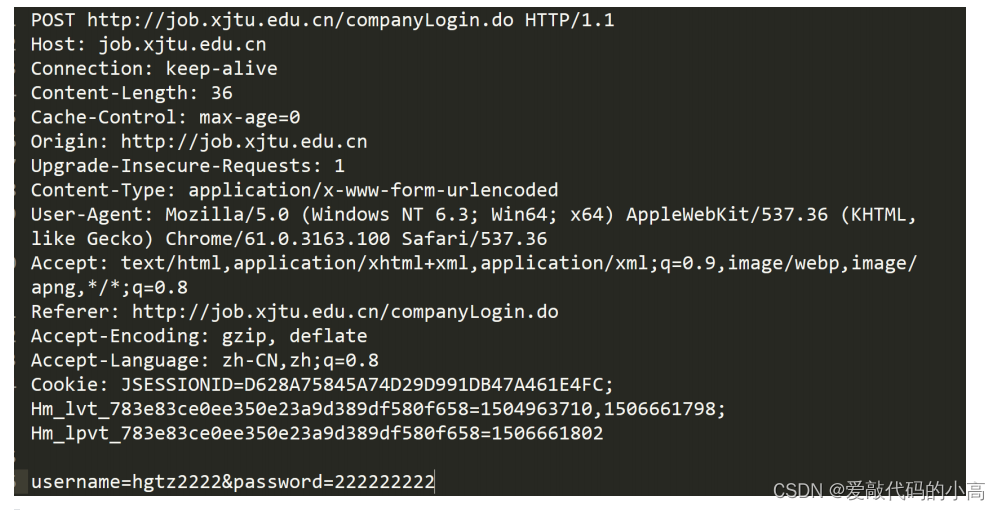The width and height of the screenshot is (1000, 510).
Task: Click the POST request URL line
Action: click(x=323, y=20)
